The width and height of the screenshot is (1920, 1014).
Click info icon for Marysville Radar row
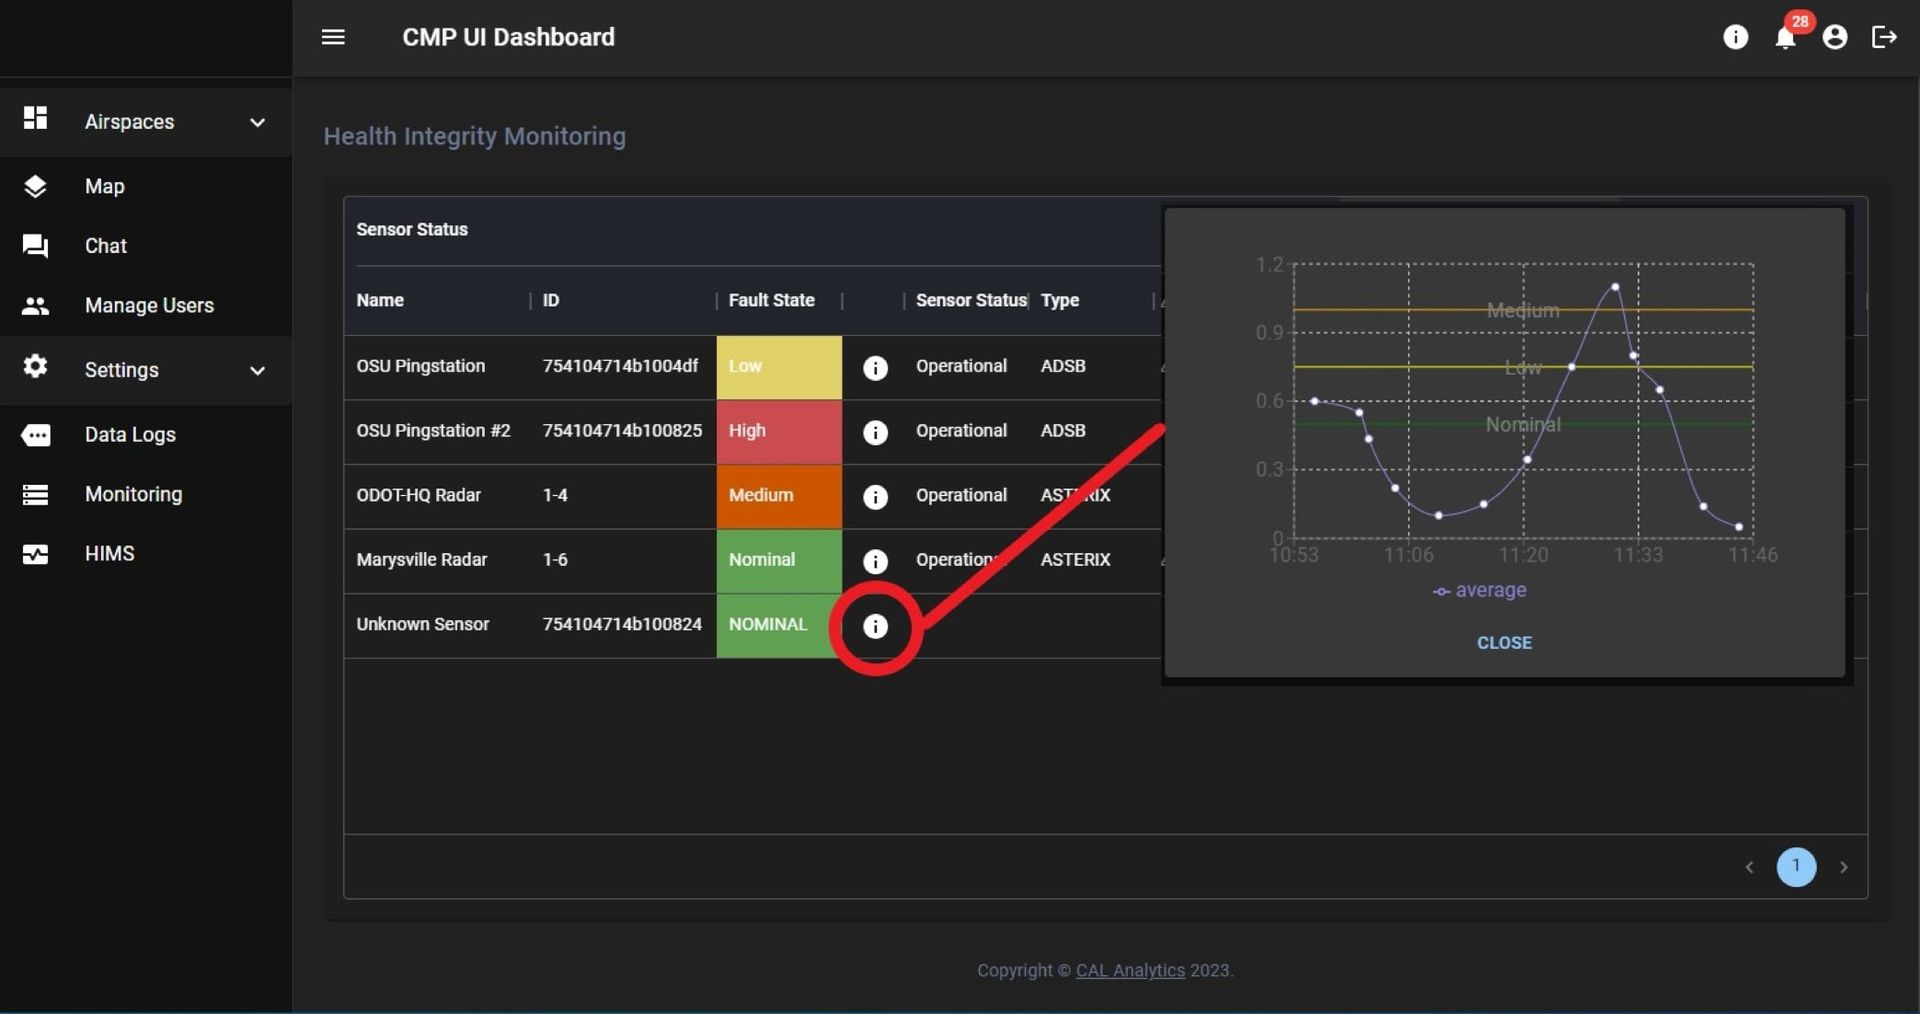point(875,562)
